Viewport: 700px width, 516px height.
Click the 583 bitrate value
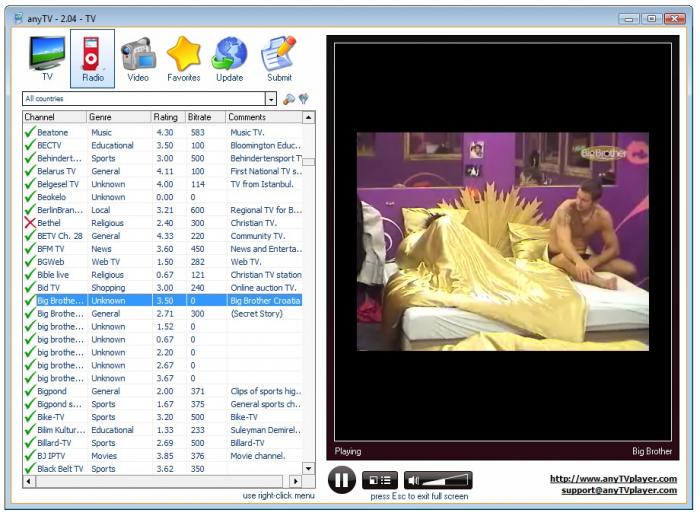coord(197,132)
